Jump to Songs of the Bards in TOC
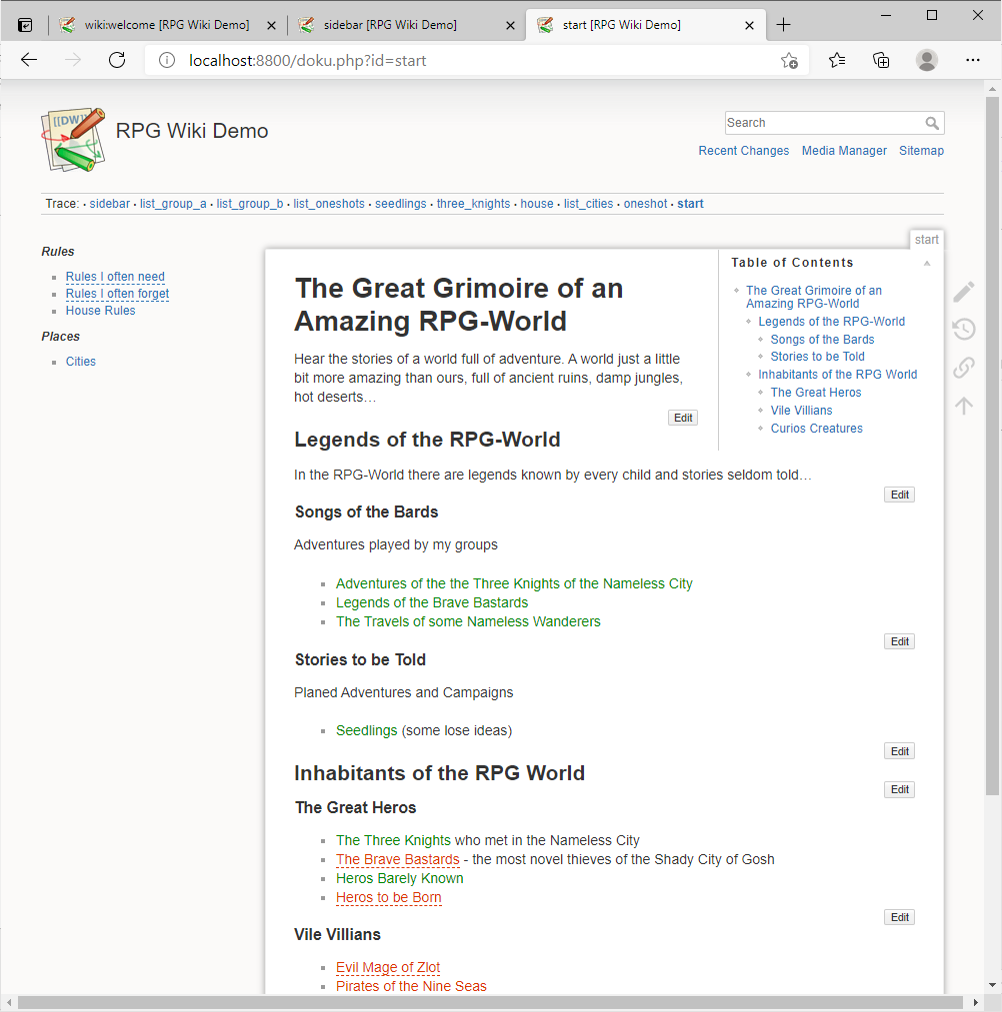 click(x=822, y=339)
